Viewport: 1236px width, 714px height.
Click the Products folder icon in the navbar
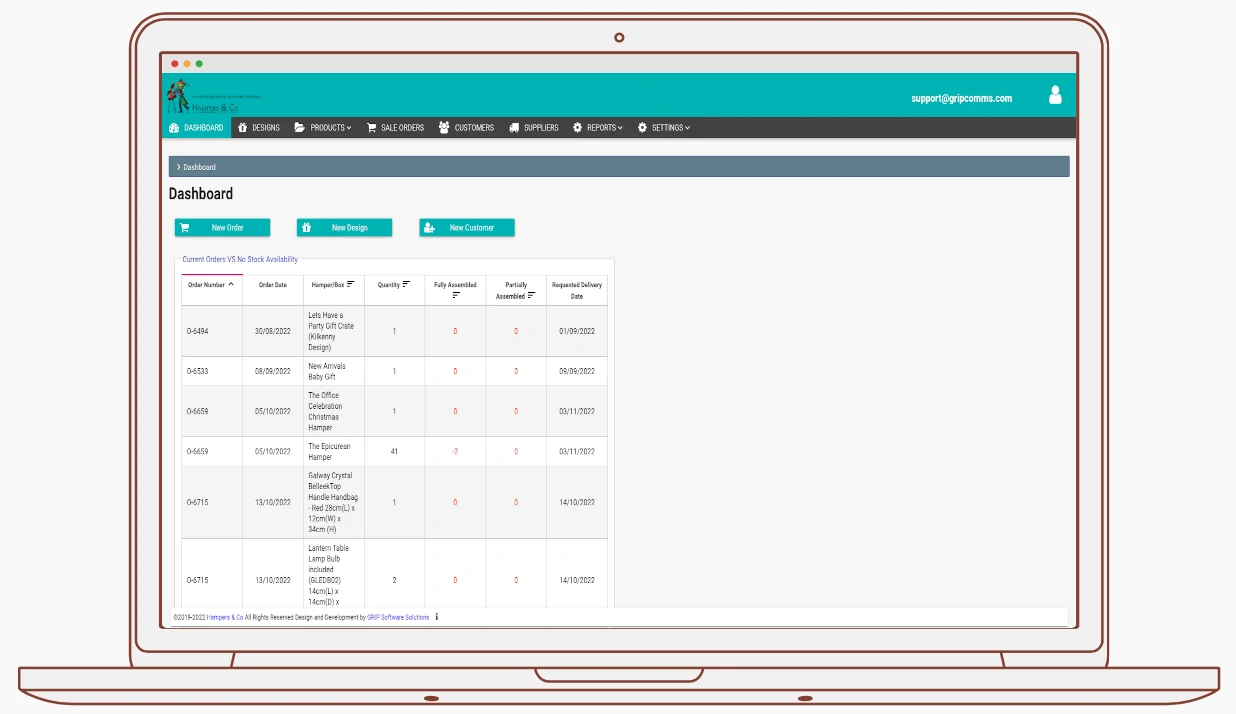(300, 128)
